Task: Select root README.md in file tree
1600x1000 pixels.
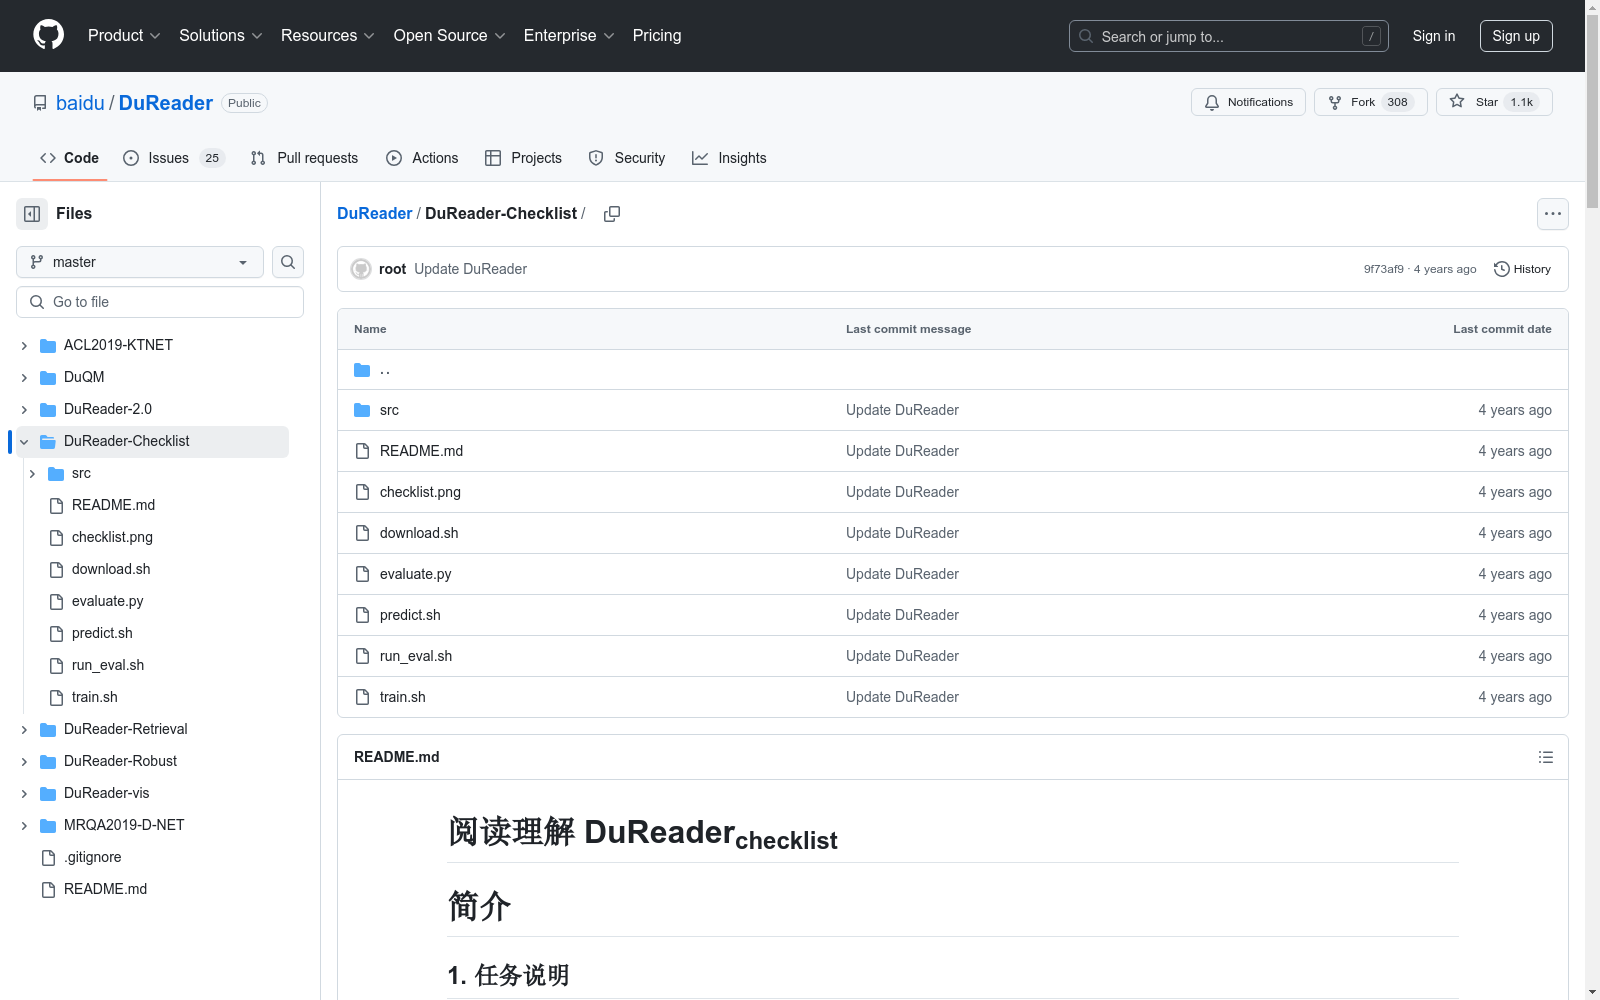Action: point(105,889)
